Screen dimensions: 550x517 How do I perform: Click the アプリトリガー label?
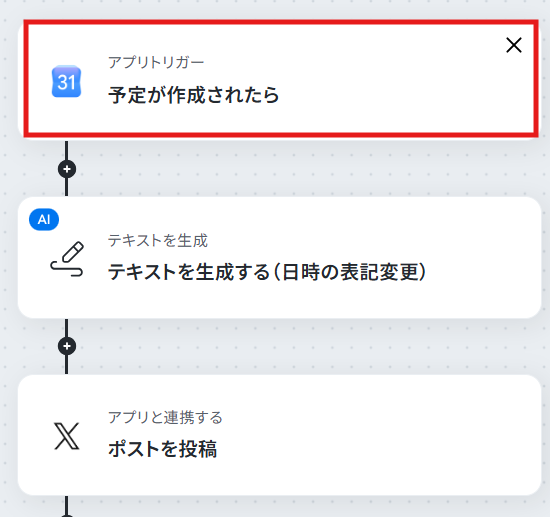coord(156,62)
